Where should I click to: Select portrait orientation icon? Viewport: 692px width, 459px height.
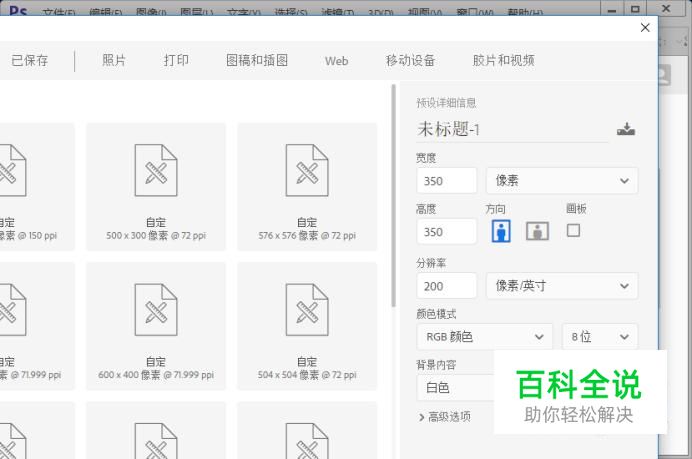(x=501, y=231)
